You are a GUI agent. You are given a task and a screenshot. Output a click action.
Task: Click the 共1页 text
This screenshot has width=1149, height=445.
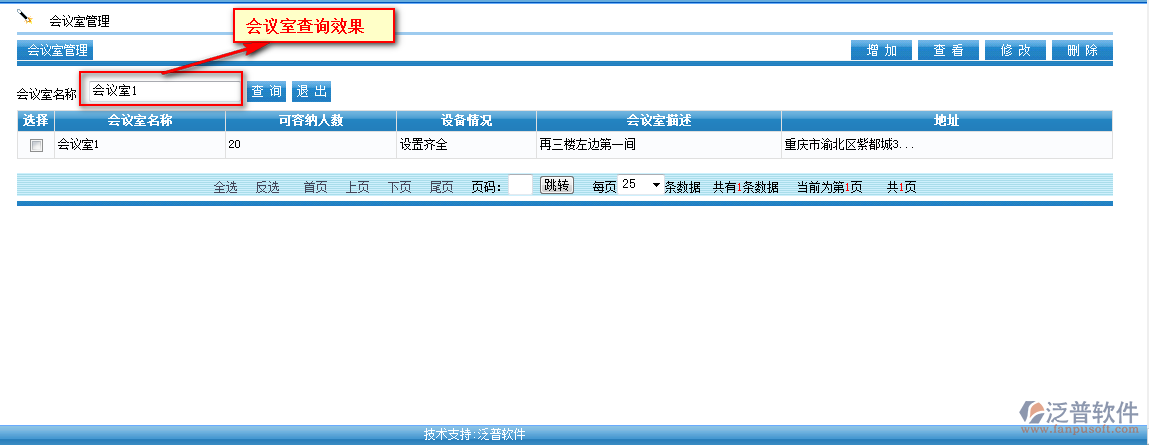pyautogui.click(x=901, y=187)
